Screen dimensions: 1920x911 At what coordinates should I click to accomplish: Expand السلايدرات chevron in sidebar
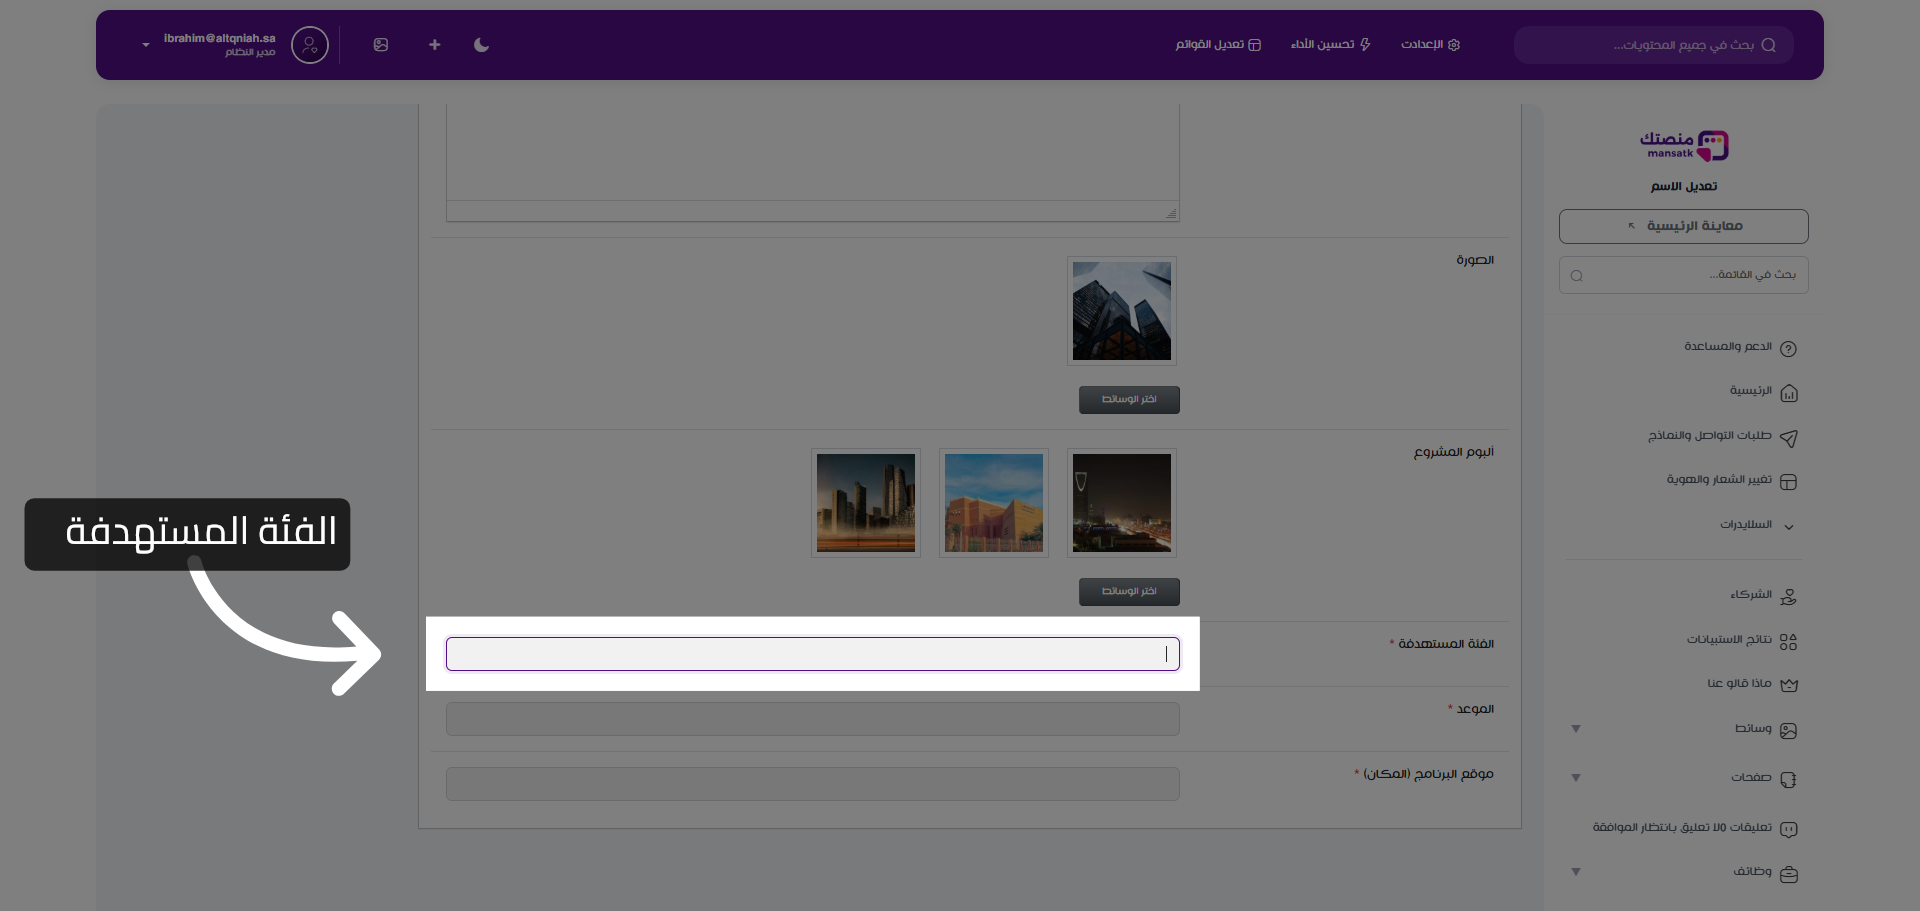click(1789, 527)
